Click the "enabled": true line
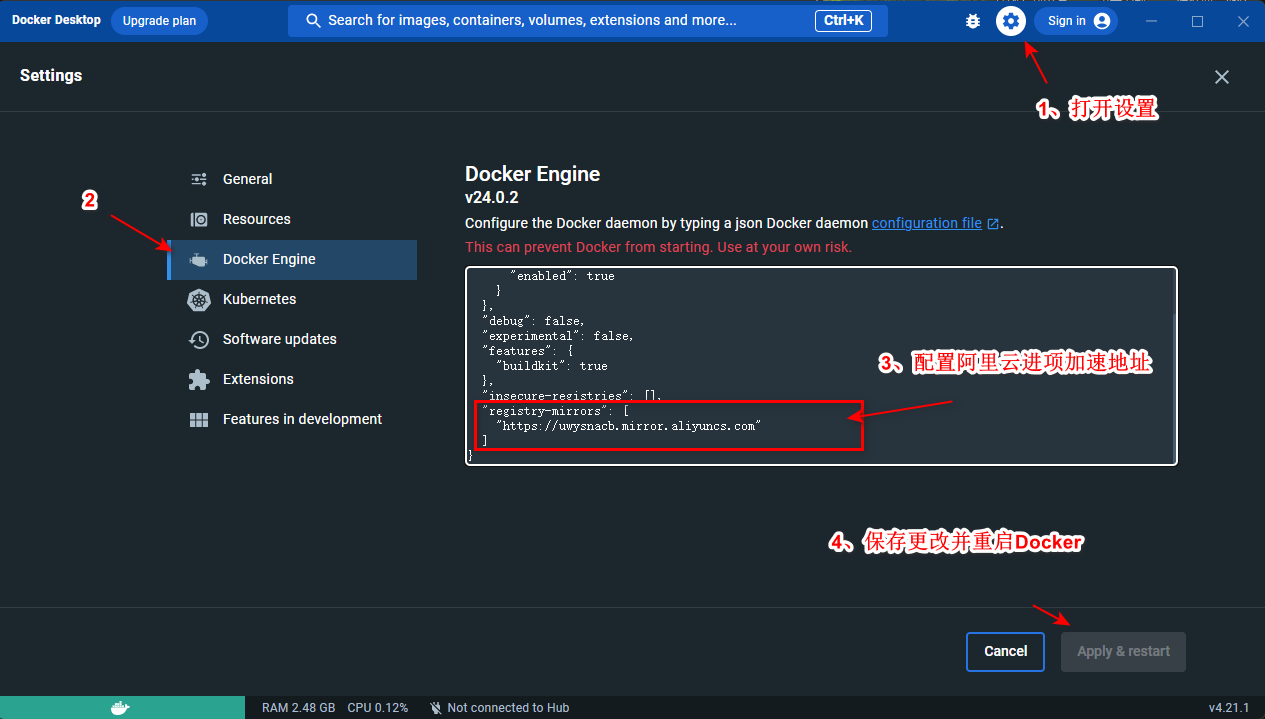 pos(562,275)
